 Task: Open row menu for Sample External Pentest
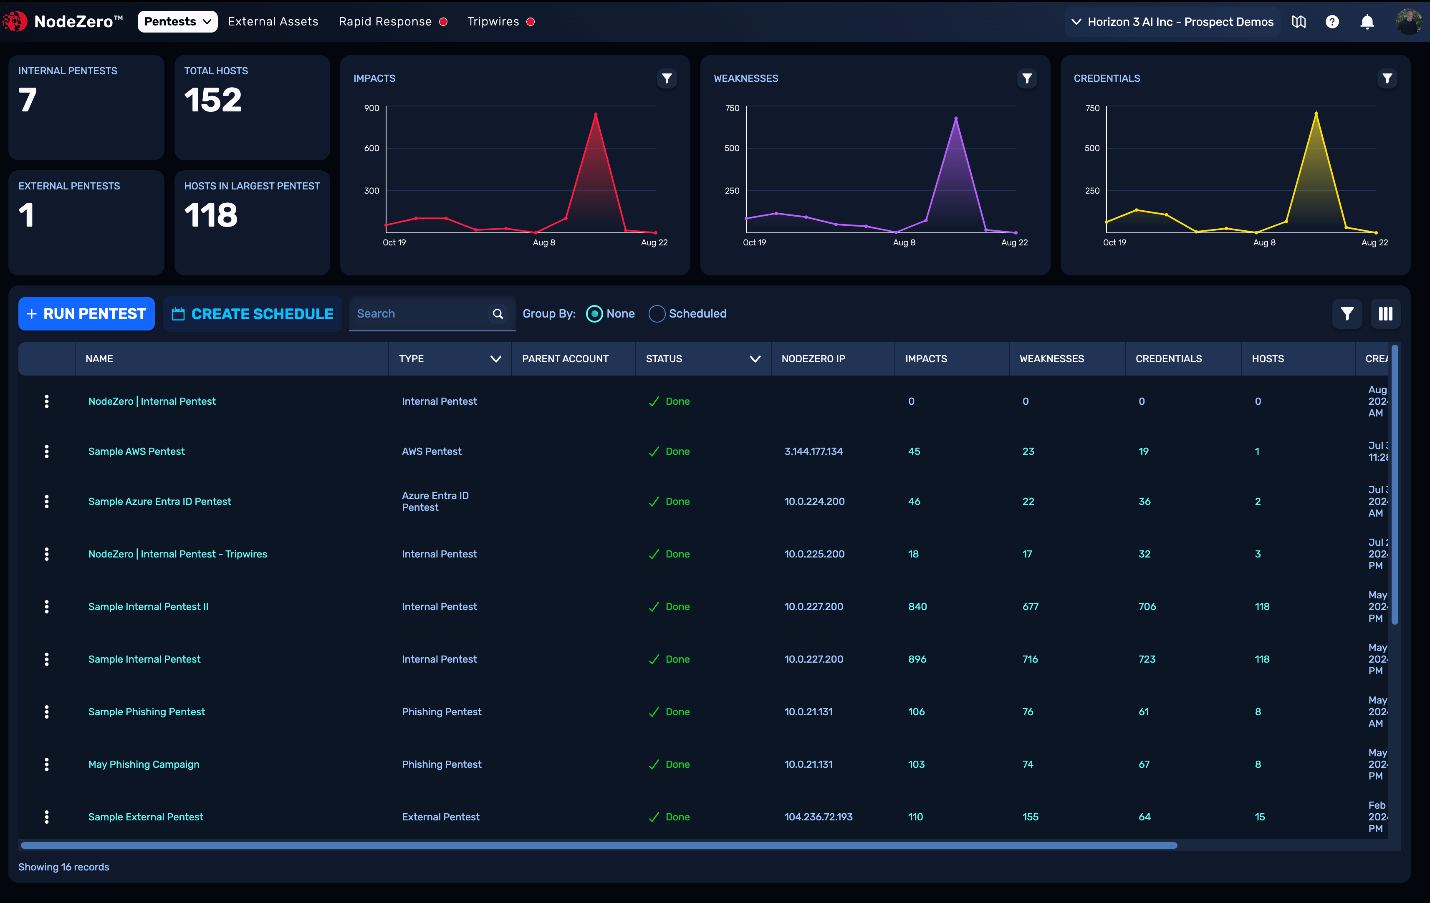tap(46, 817)
